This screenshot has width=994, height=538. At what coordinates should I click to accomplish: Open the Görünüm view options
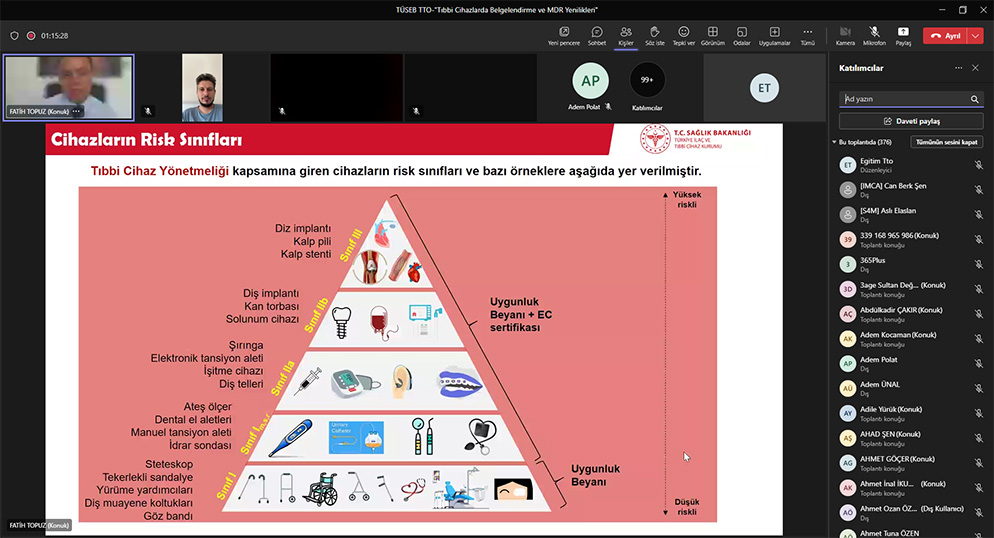pos(712,35)
